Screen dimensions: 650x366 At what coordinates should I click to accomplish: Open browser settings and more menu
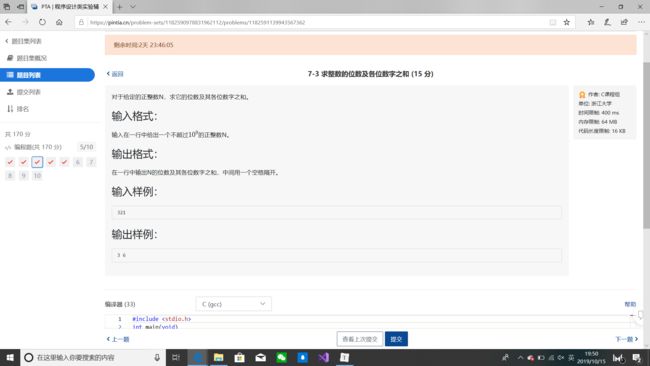641,22
